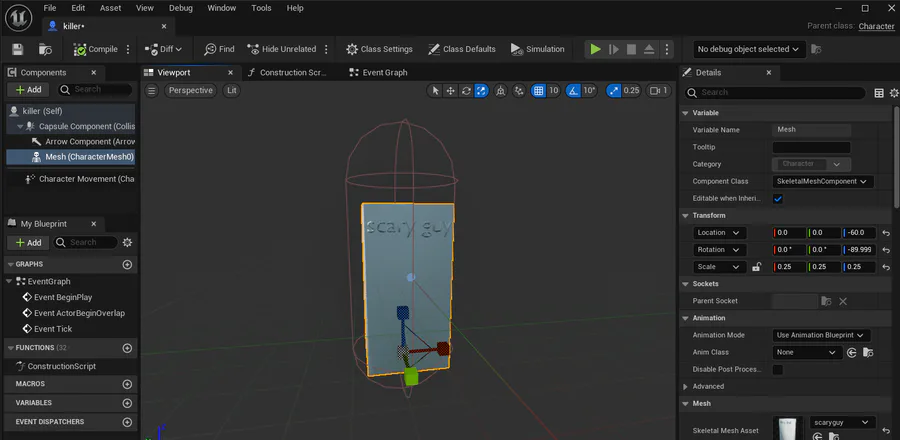Screen dimensions: 900x440
Task: Open camera speed setting
Action: tap(658, 91)
